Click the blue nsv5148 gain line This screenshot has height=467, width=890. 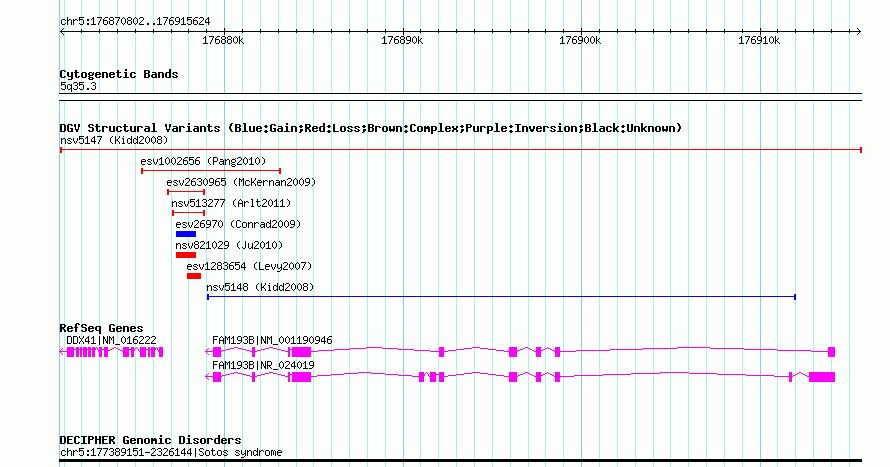501,297
